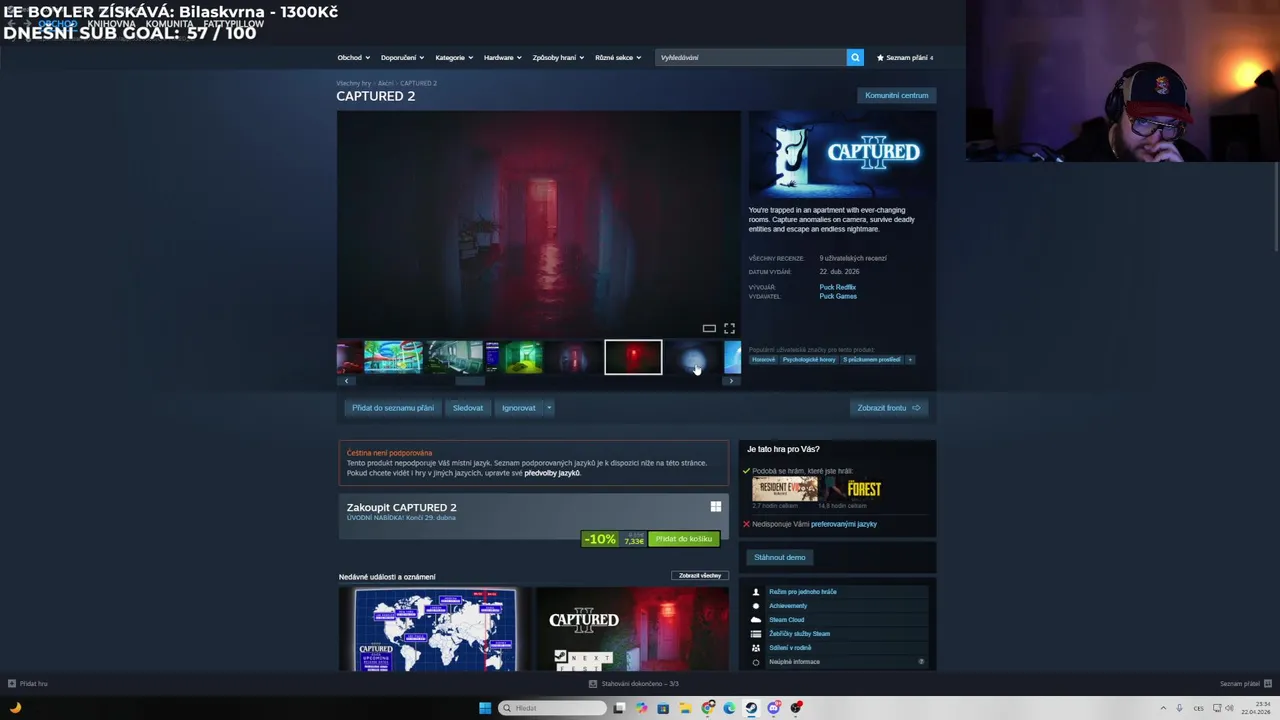The width and height of the screenshot is (1280, 720).
Task: Enter fullscreen on the media player
Action: [729, 328]
